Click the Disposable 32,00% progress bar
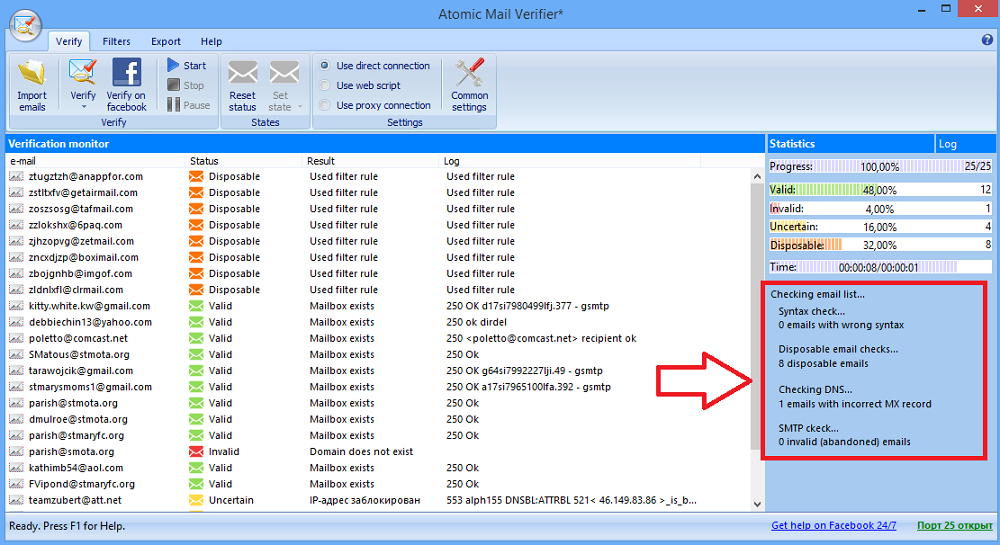 point(880,245)
